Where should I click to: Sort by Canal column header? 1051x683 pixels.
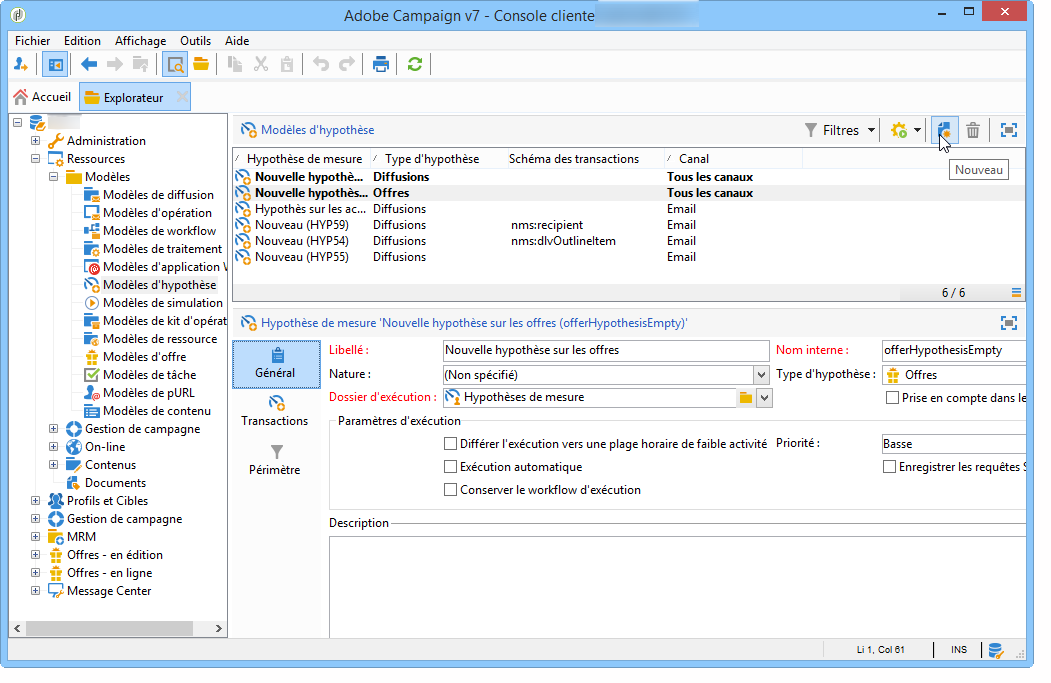pyautogui.click(x=733, y=159)
